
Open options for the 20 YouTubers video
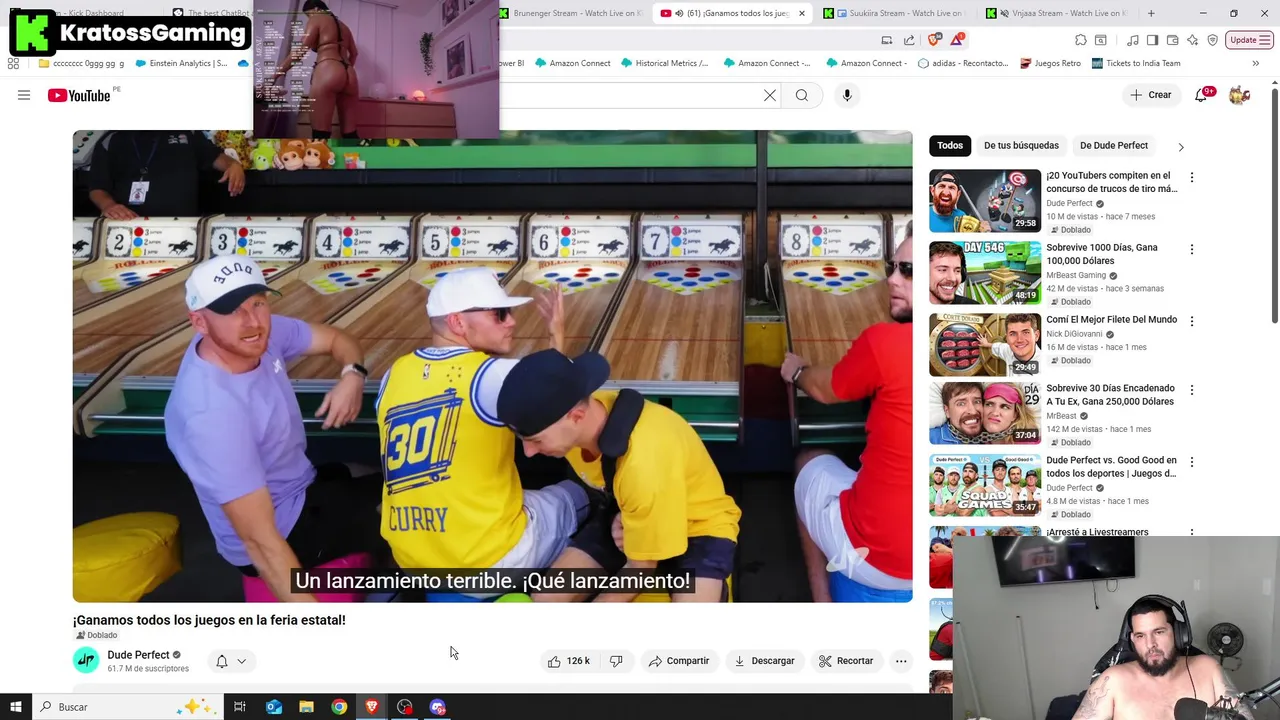[1191, 177]
